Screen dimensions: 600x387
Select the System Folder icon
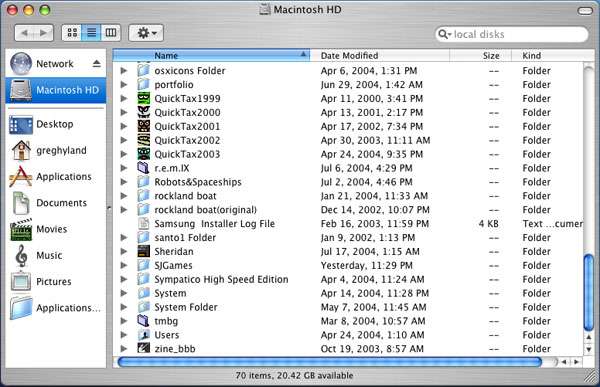tap(143, 307)
